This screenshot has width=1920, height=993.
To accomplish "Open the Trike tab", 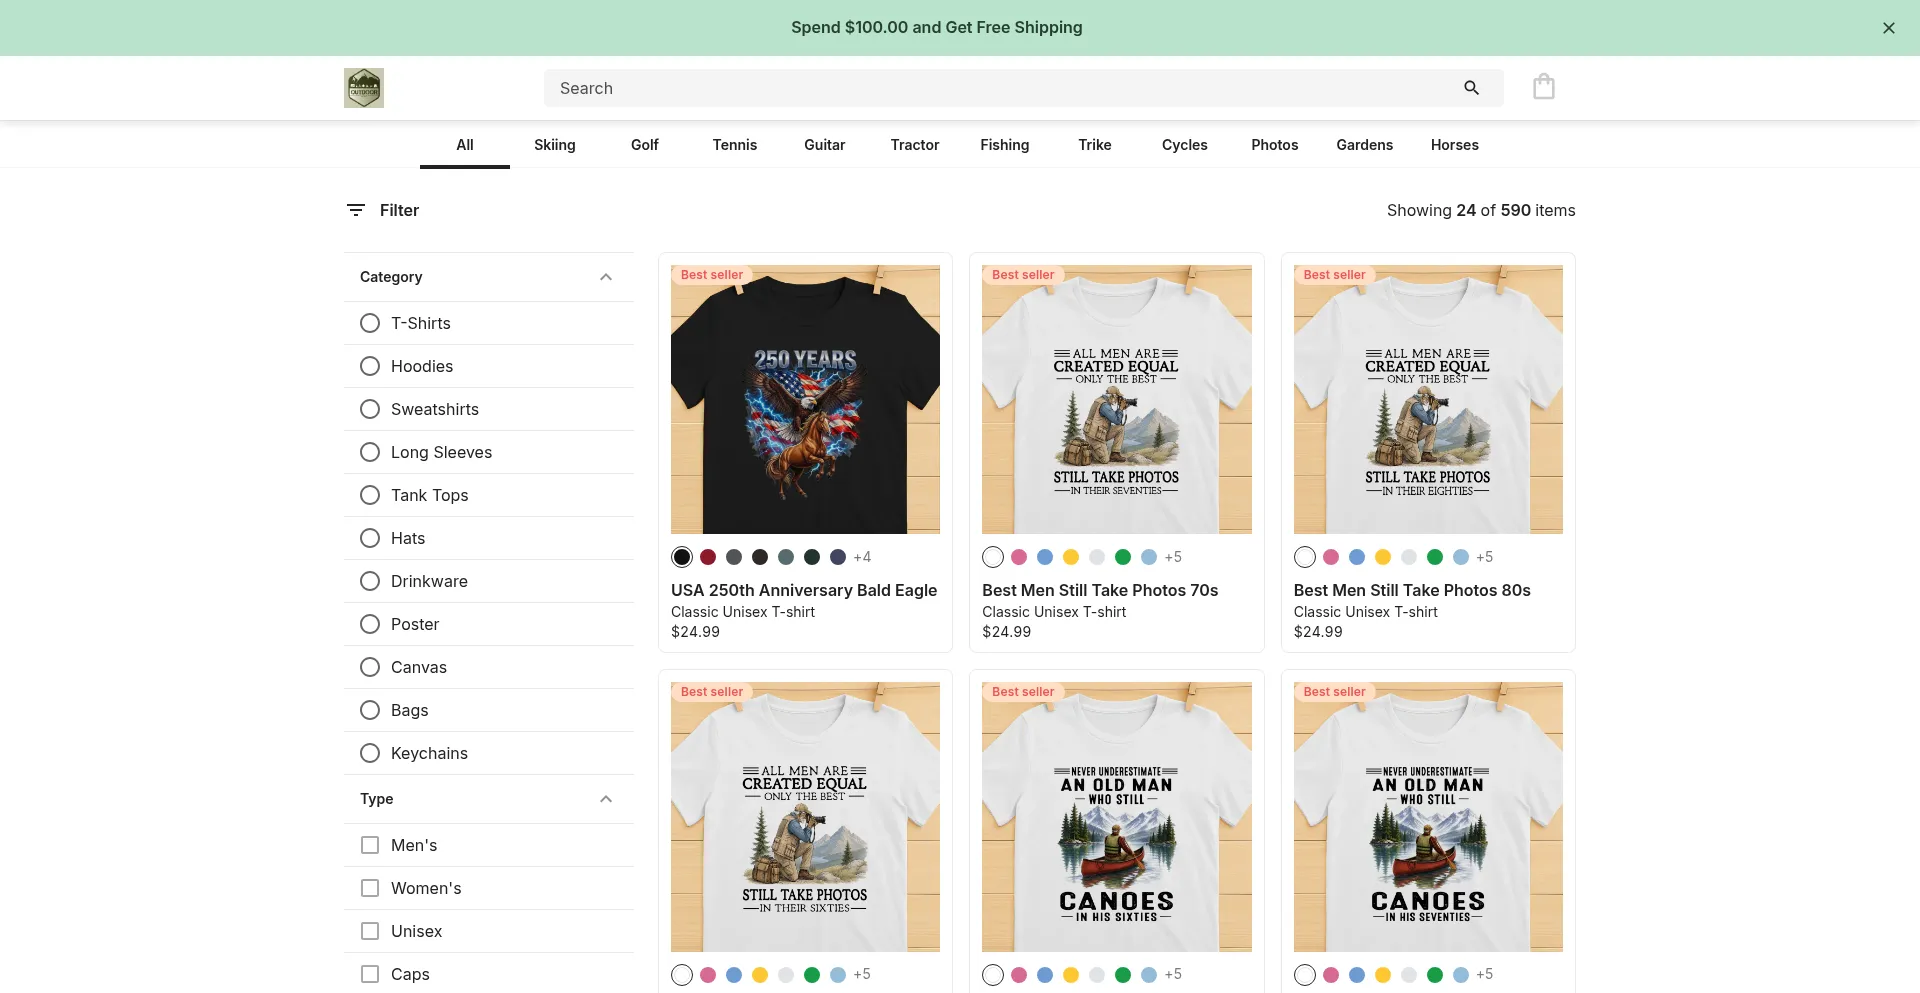I will point(1095,145).
